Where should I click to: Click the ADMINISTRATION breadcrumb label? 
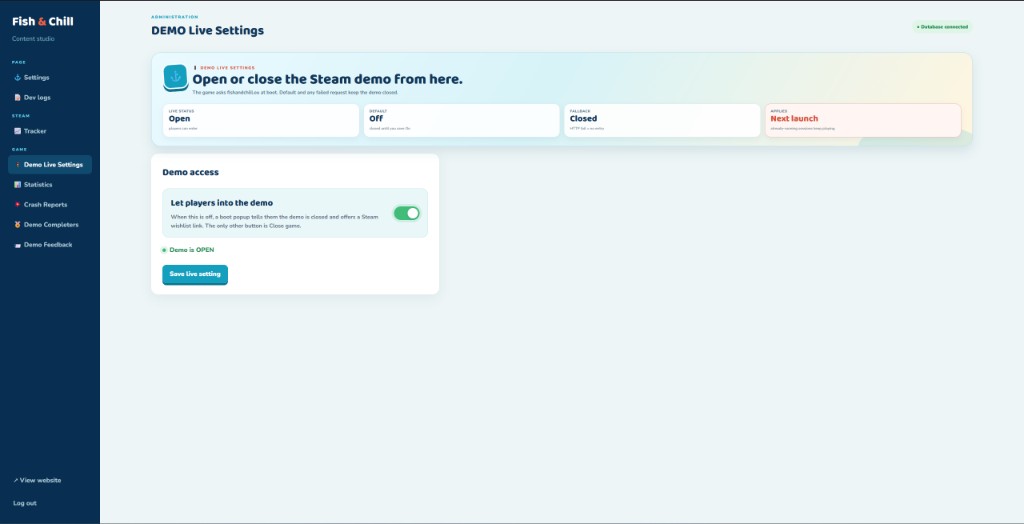[x=174, y=17]
